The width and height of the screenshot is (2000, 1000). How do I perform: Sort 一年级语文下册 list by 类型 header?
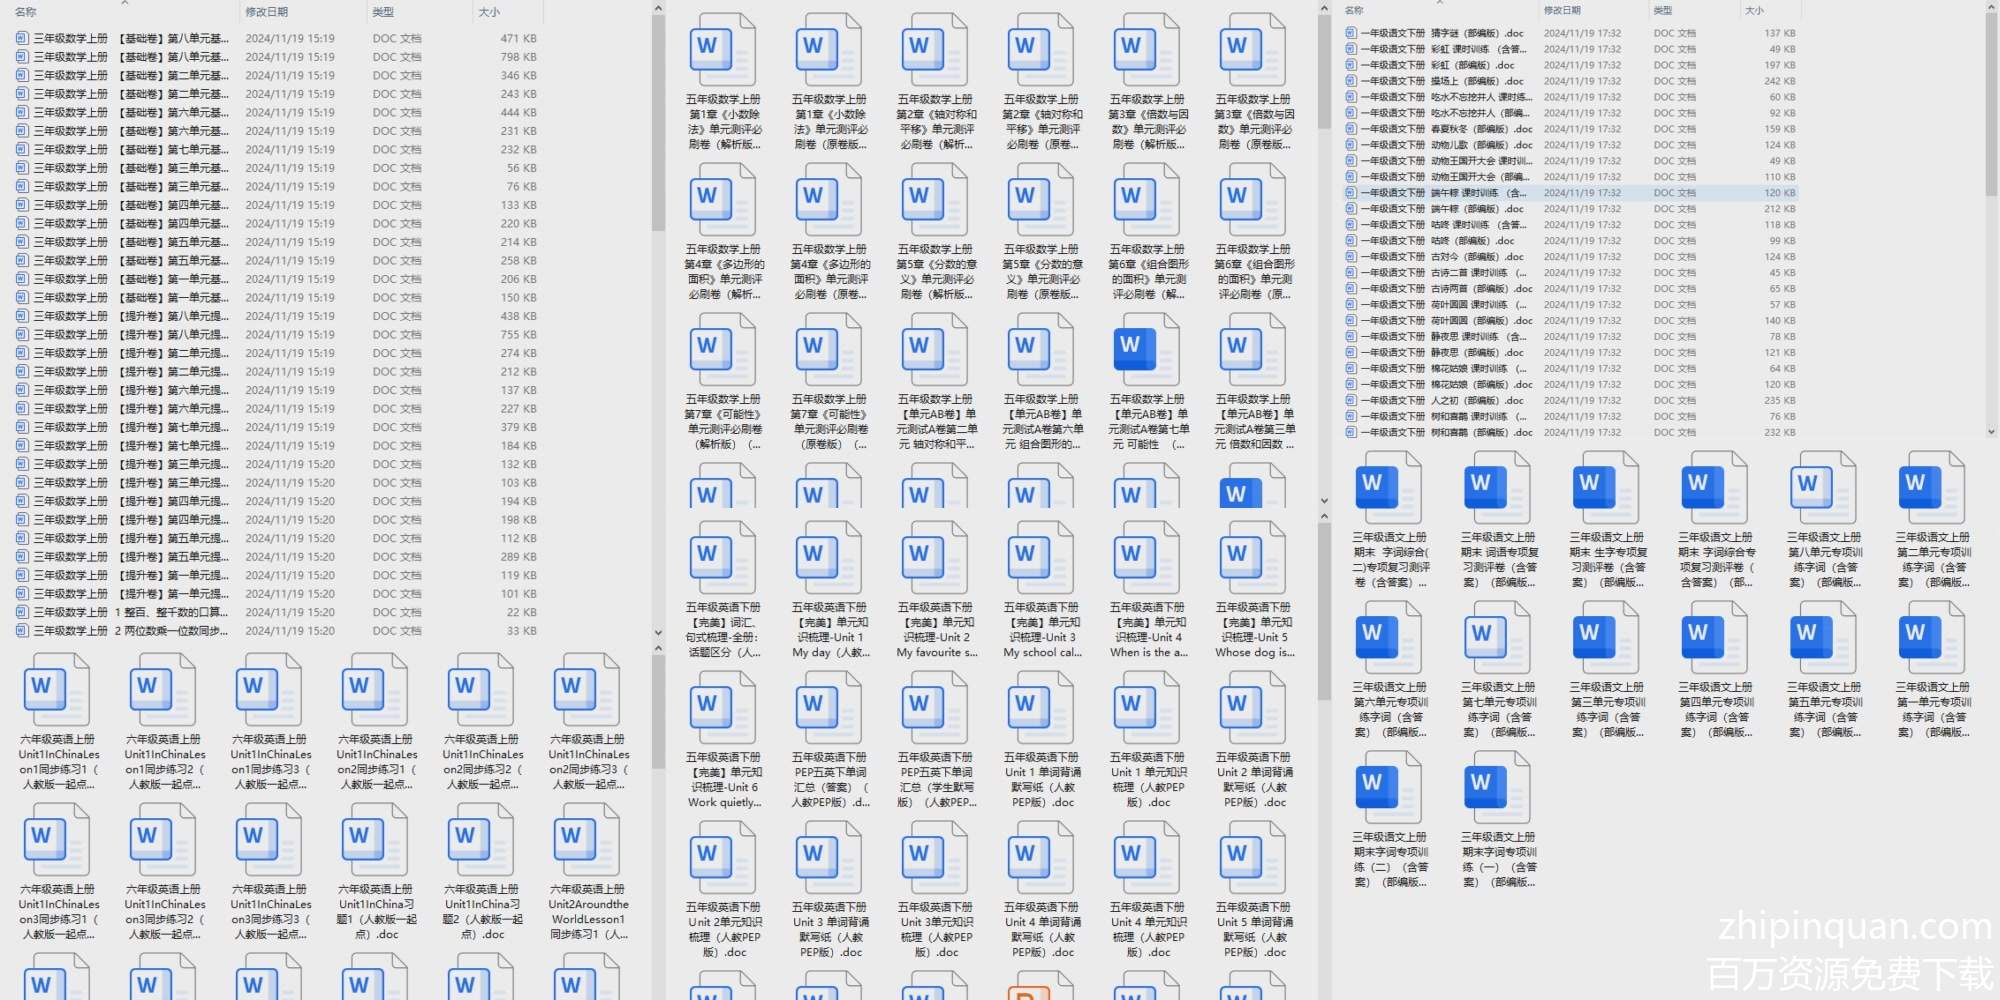coord(1662,10)
